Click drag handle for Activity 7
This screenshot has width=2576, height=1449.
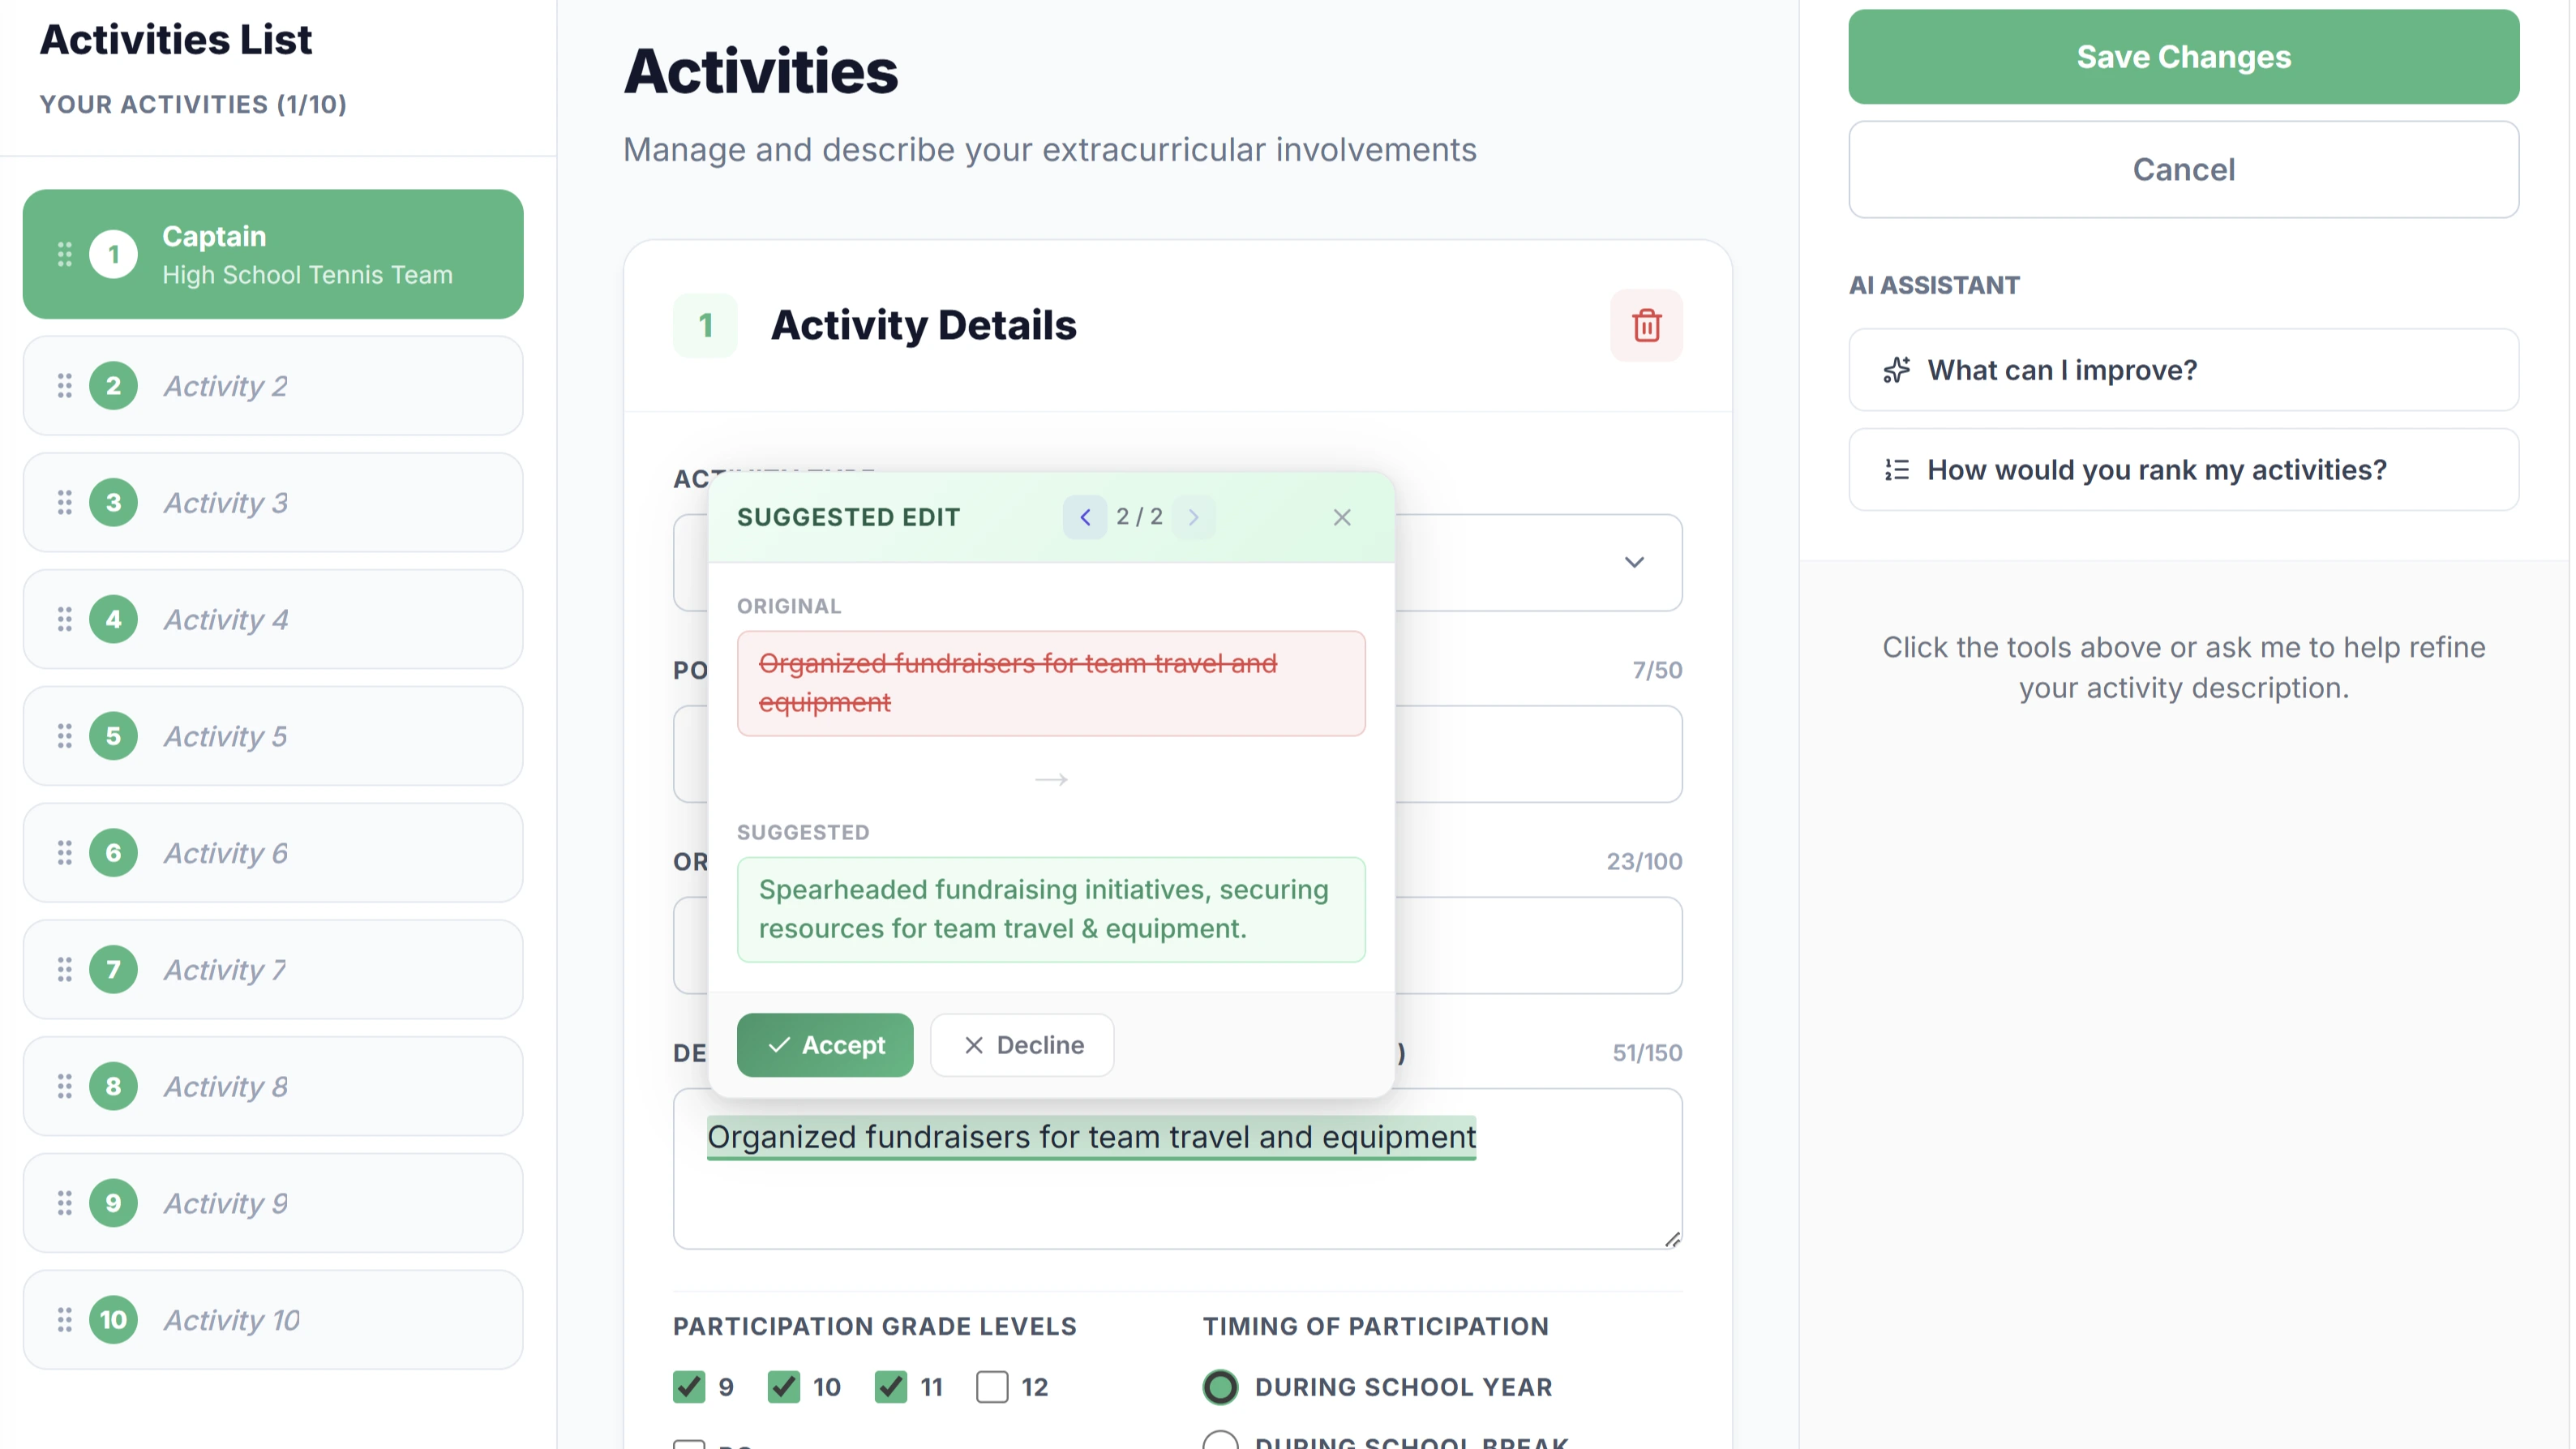coord(65,969)
